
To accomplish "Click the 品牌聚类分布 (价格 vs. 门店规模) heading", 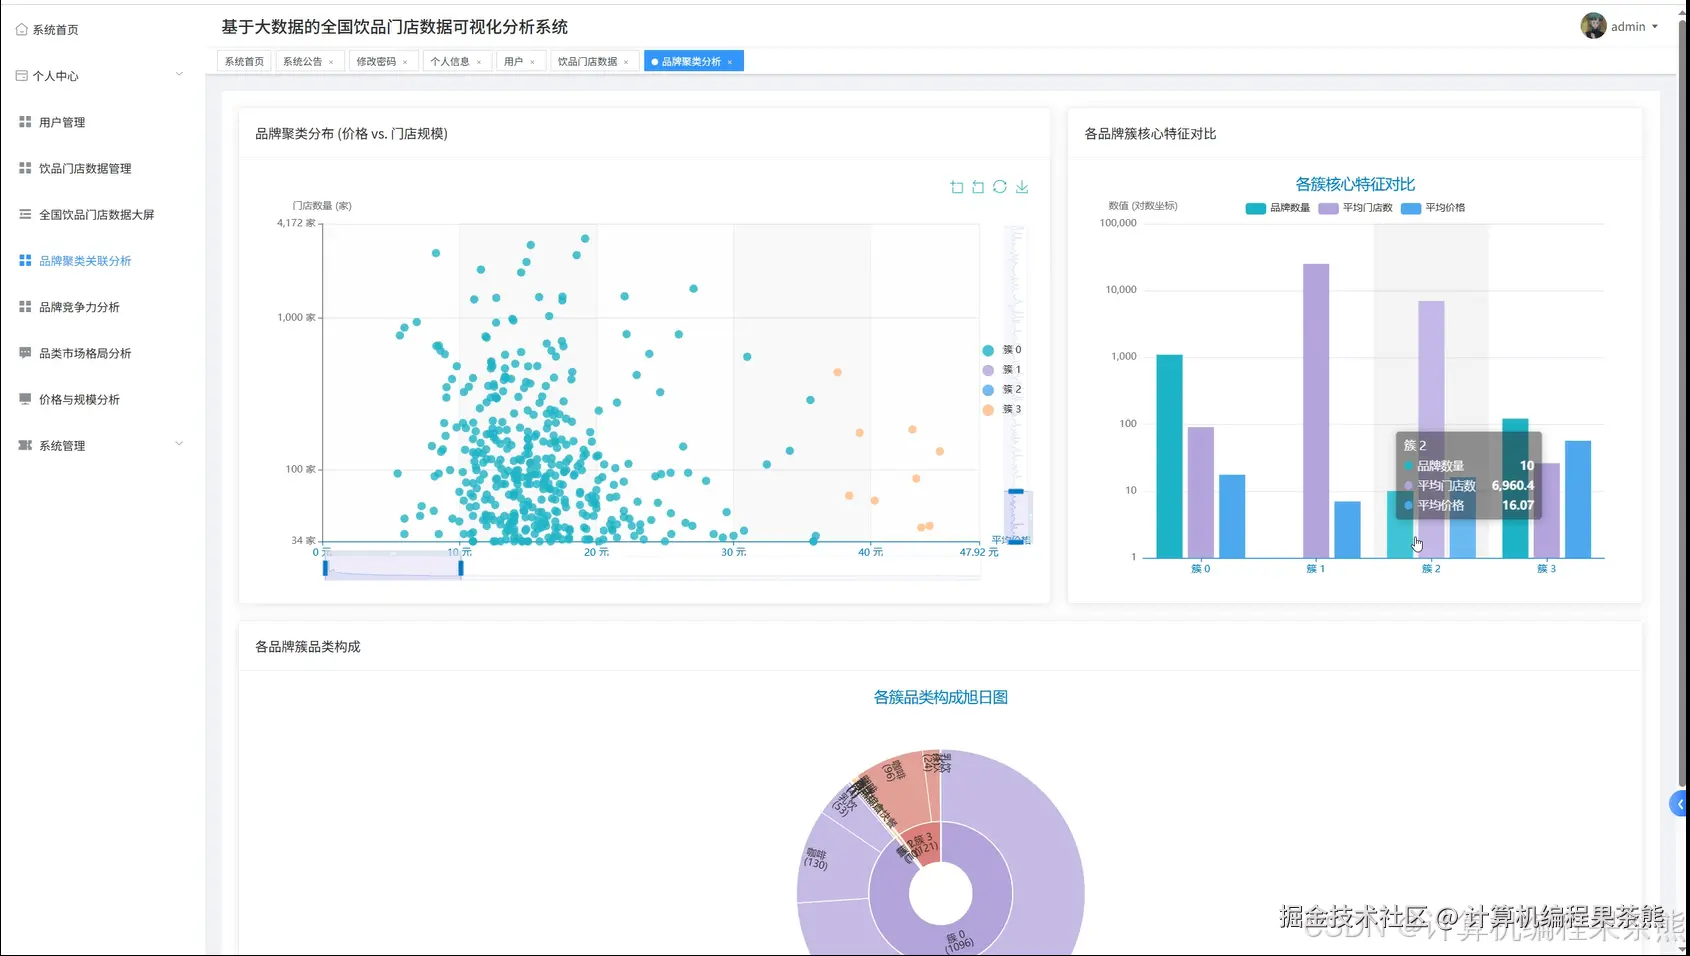I will (351, 134).
